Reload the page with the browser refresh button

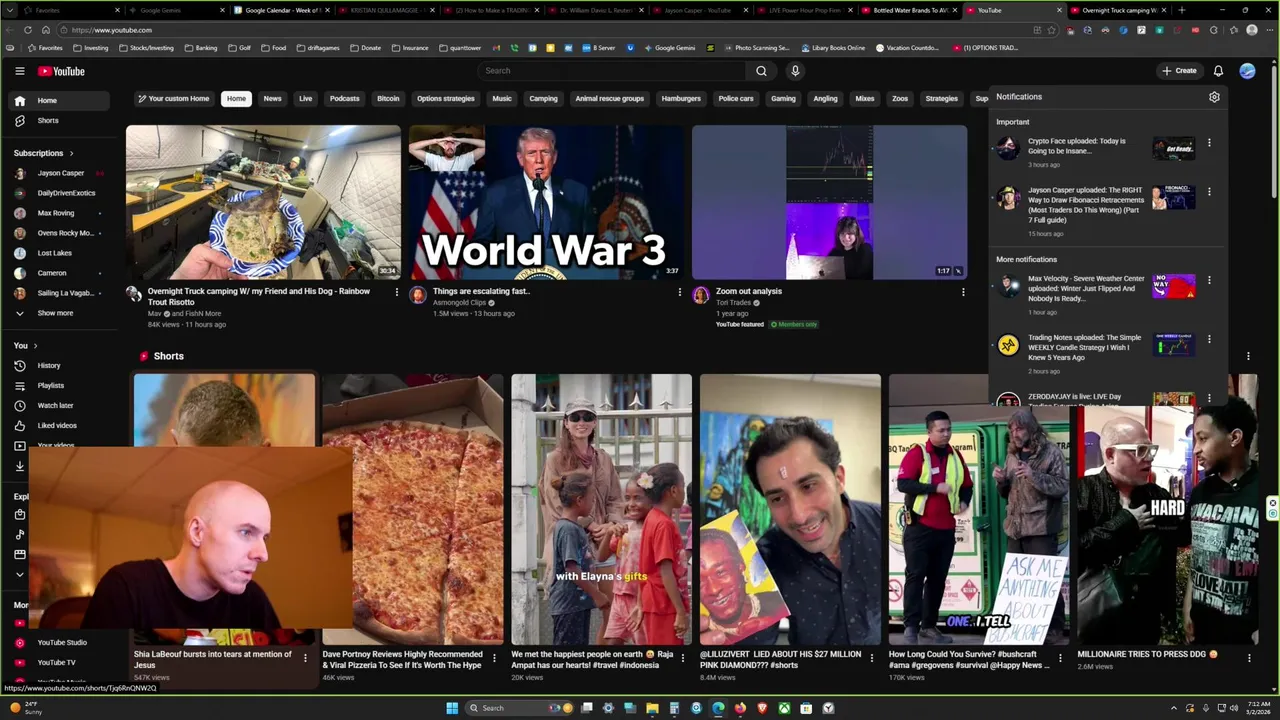(x=27, y=30)
